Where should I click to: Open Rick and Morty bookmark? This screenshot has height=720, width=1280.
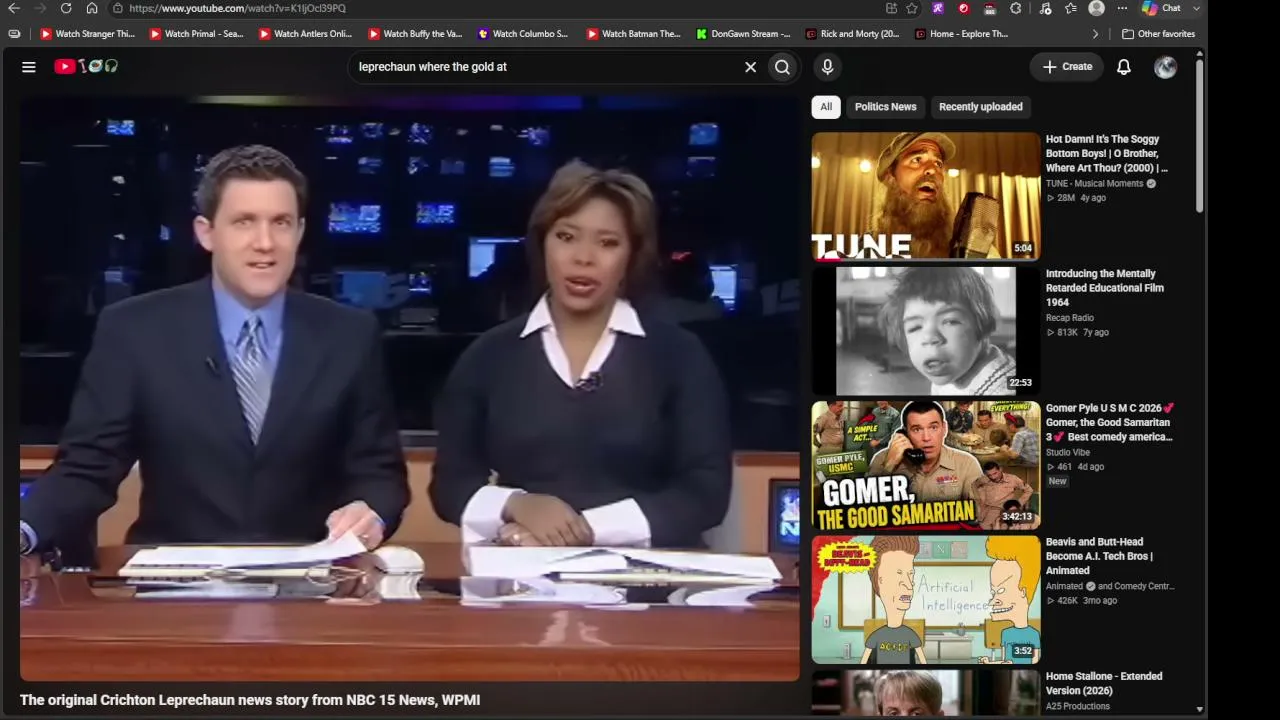click(x=852, y=34)
